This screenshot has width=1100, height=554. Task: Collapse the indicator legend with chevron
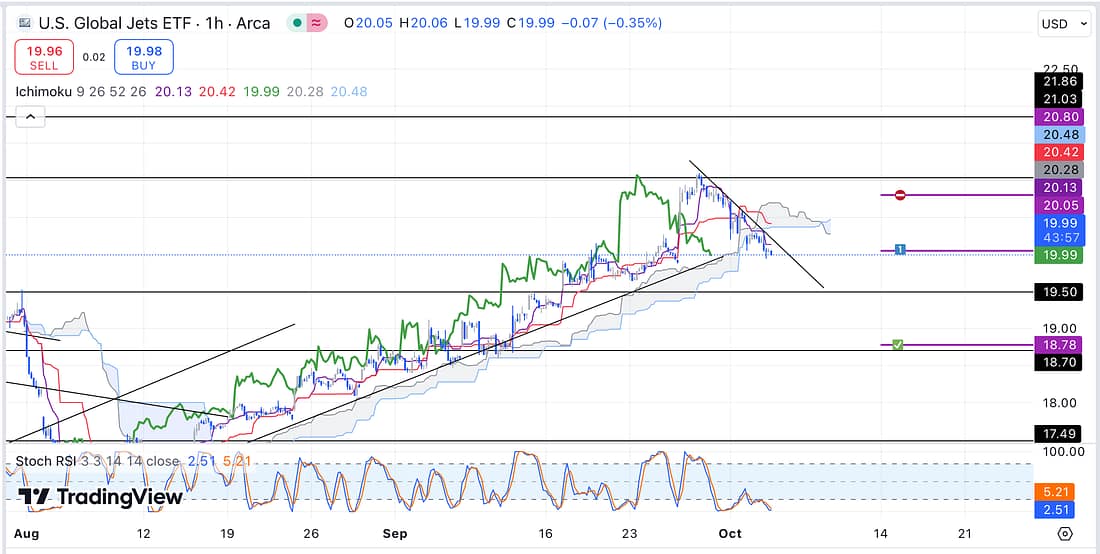[x=30, y=117]
